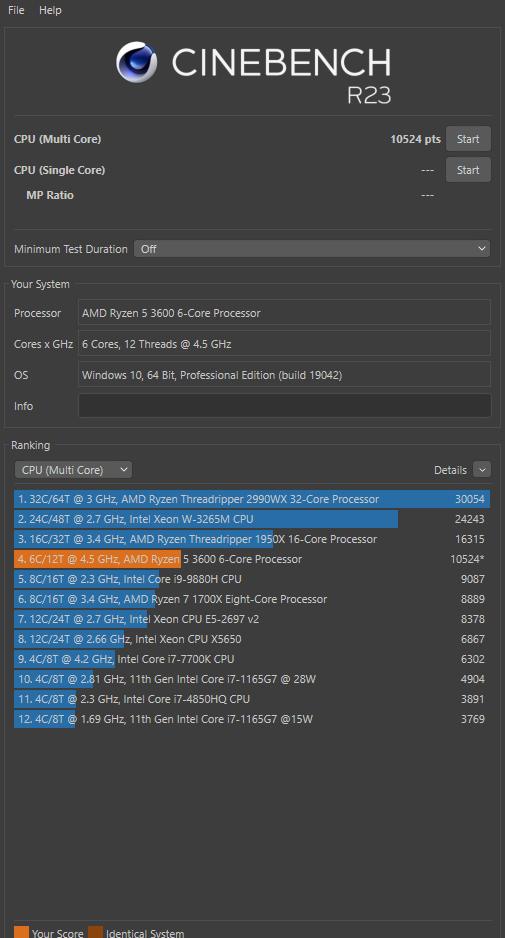Open the CPU (Multi Core) ranking dropdown
Image resolution: width=505 pixels, height=938 pixels.
(73, 470)
